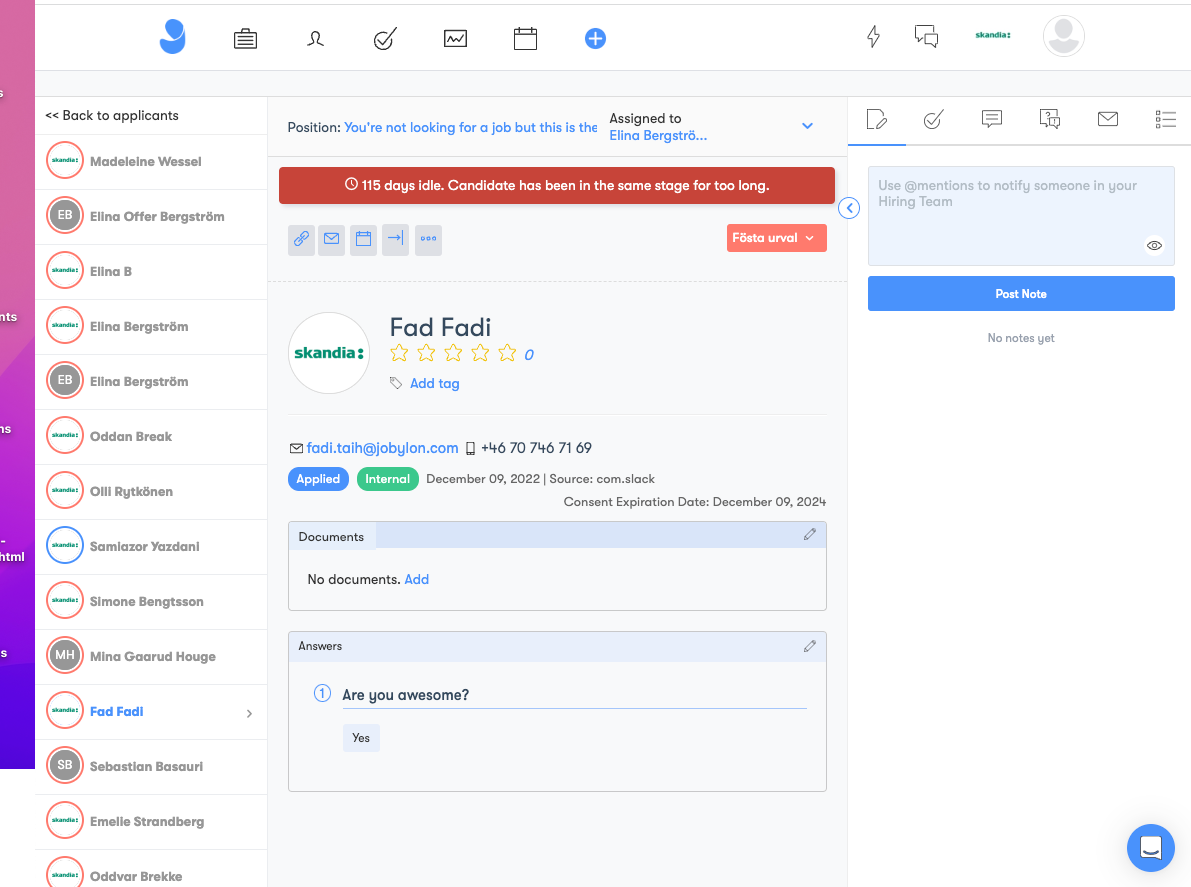Click Add tag link
This screenshot has width=1191, height=887.
click(434, 384)
